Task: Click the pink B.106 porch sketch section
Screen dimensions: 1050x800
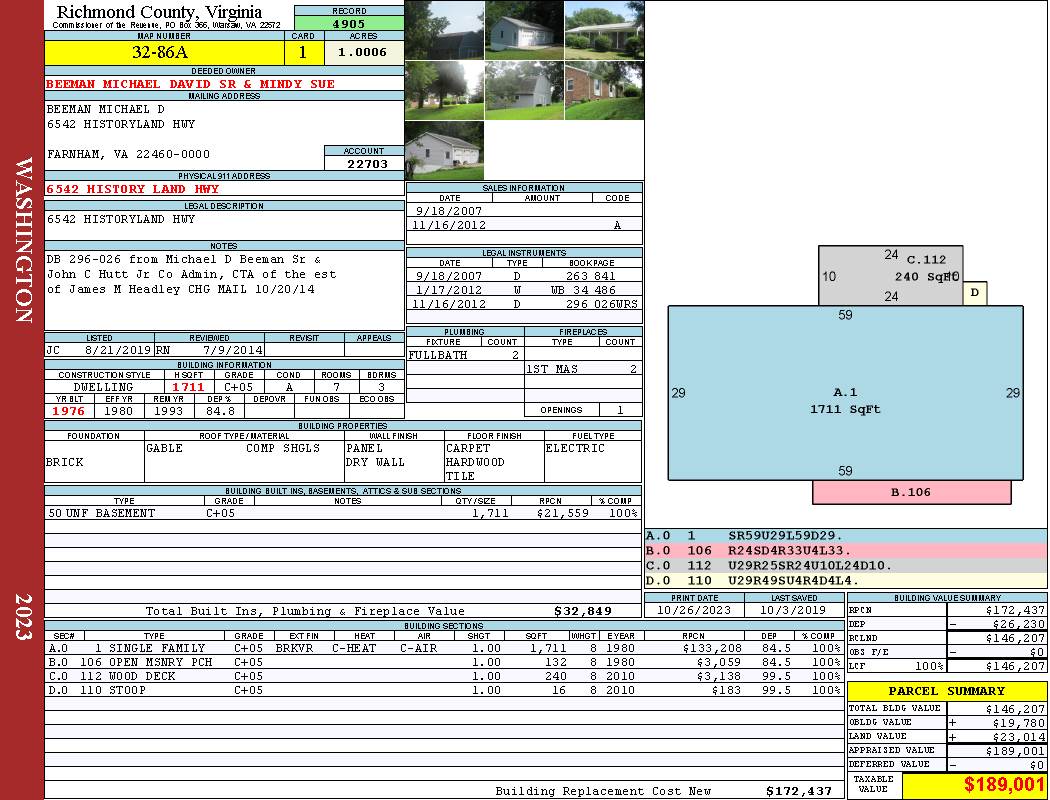Action: point(911,492)
